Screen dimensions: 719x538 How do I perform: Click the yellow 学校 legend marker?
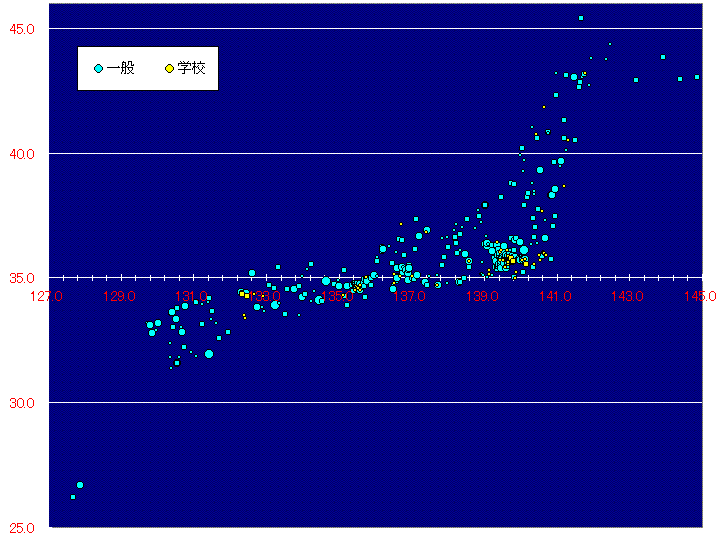click(170, 68)
